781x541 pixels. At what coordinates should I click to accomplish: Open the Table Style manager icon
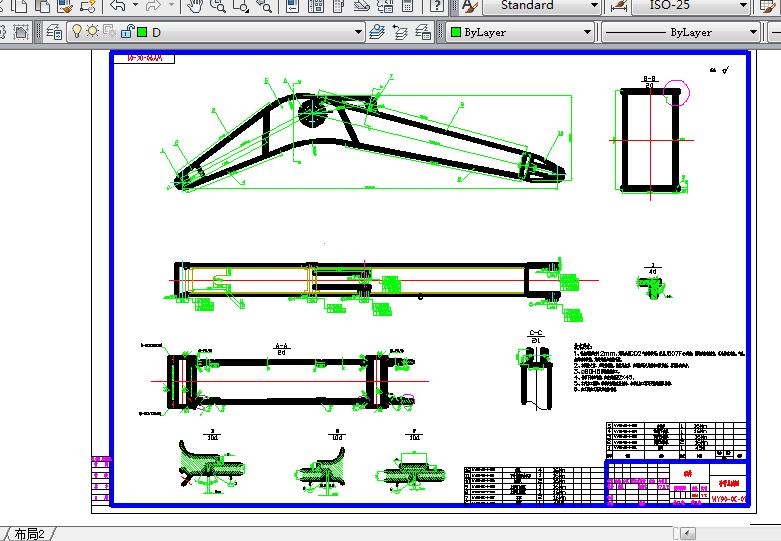tap(770, 6)
